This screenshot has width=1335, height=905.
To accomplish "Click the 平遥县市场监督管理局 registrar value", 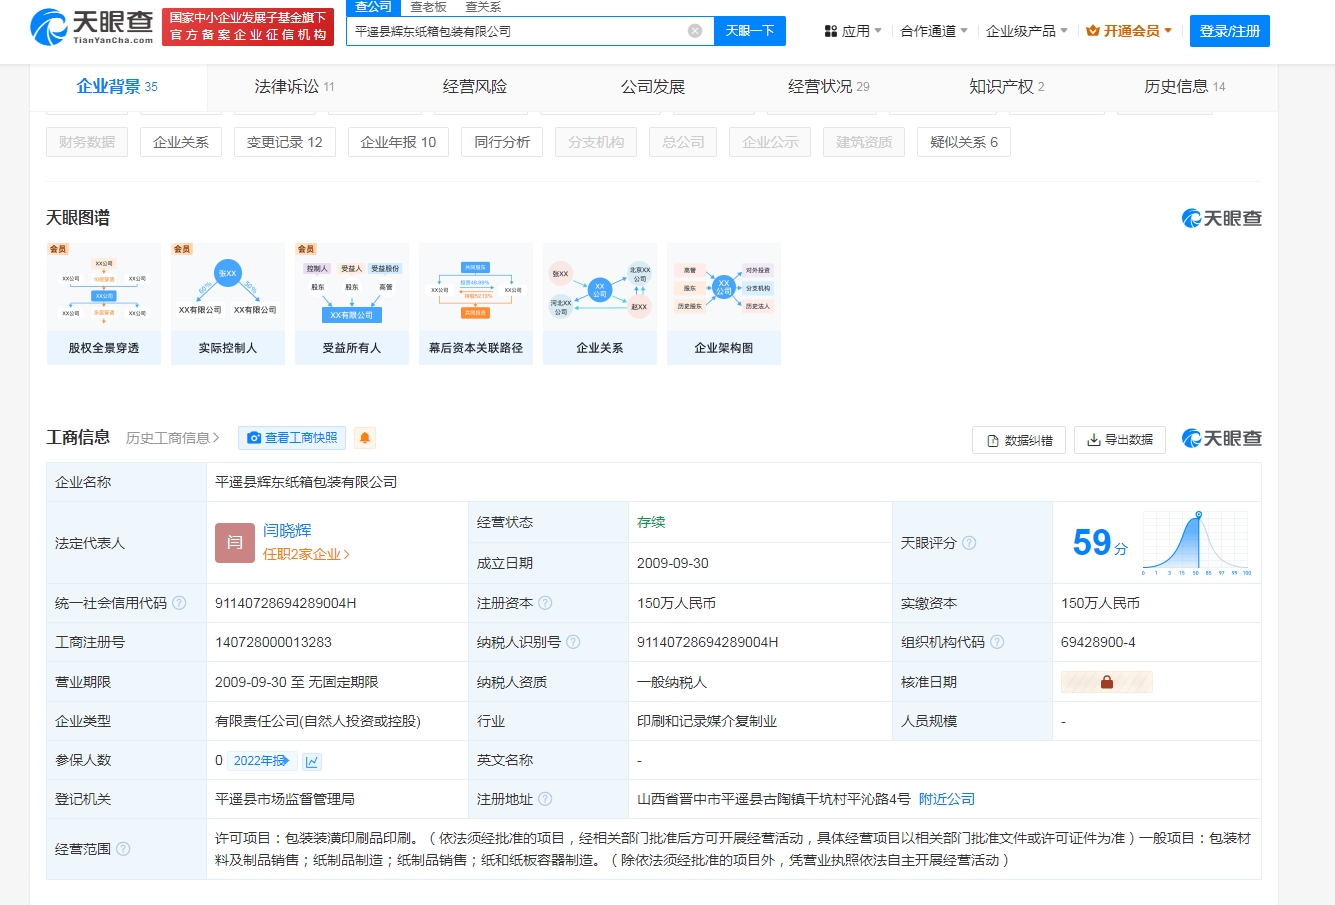I will coord(285,799).
